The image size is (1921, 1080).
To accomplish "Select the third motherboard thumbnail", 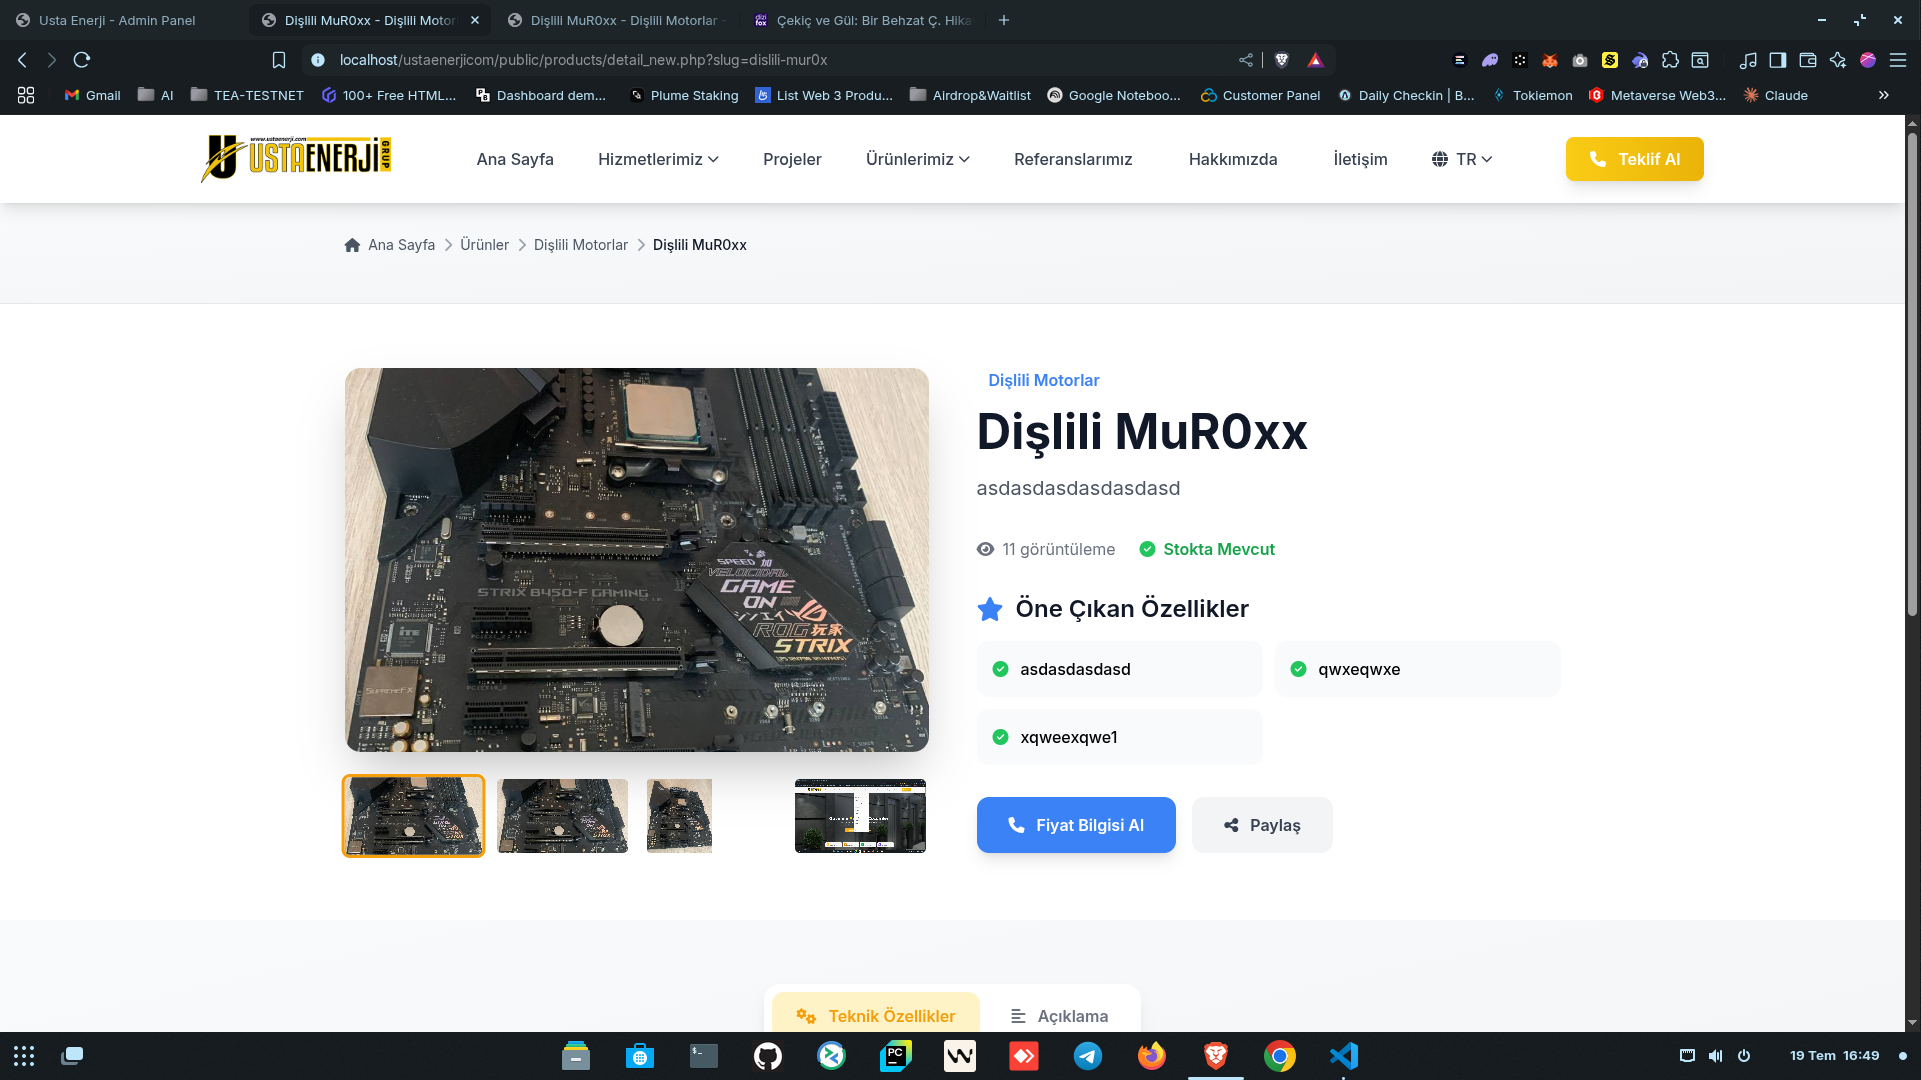I will [678, 815].
